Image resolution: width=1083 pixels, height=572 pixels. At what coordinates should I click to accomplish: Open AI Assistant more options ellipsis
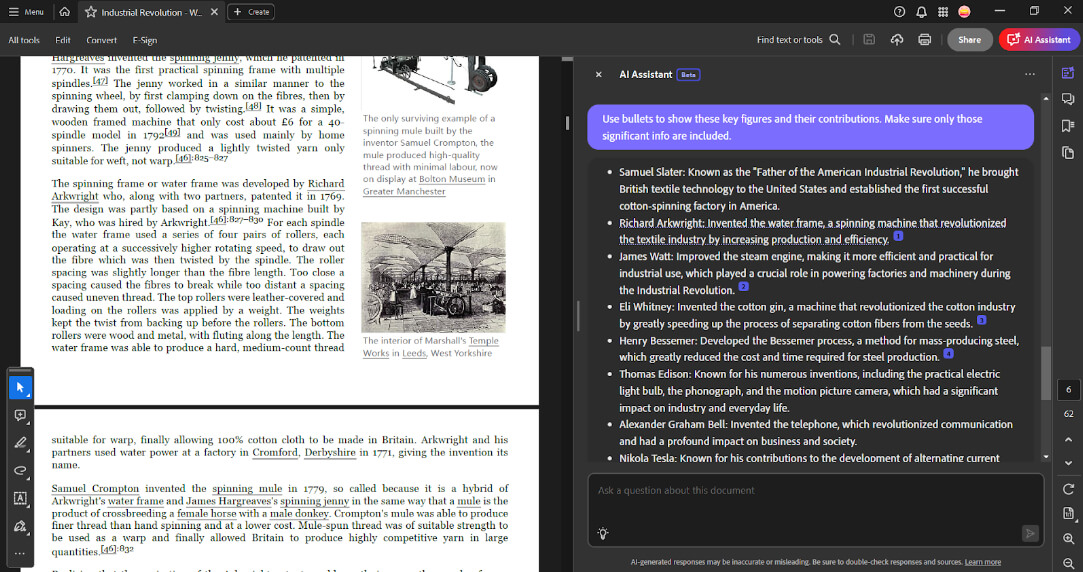[1030, 75]
